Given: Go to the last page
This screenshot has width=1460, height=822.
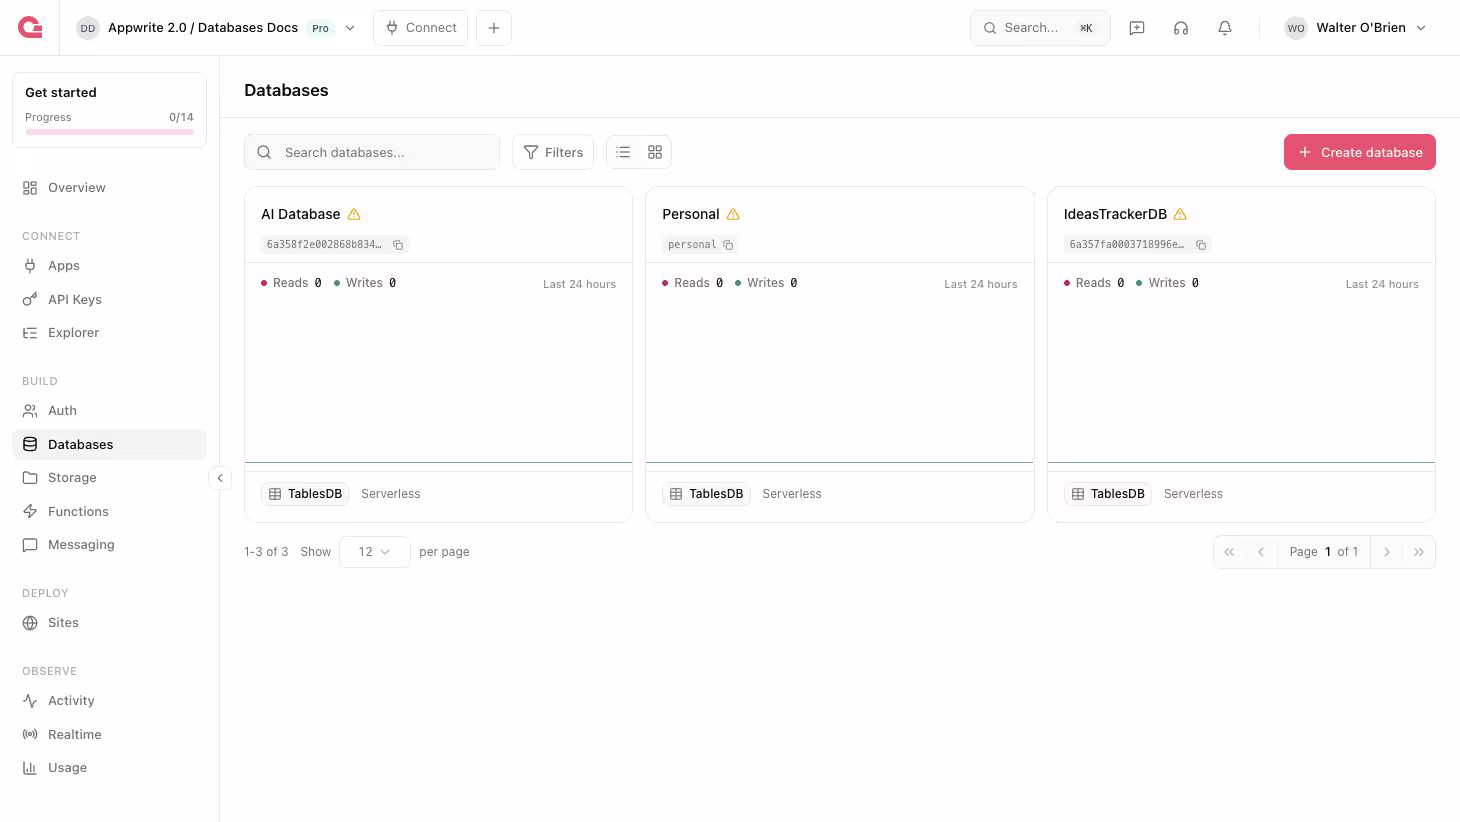Looking at the screenshot, I should (1419, 552).
